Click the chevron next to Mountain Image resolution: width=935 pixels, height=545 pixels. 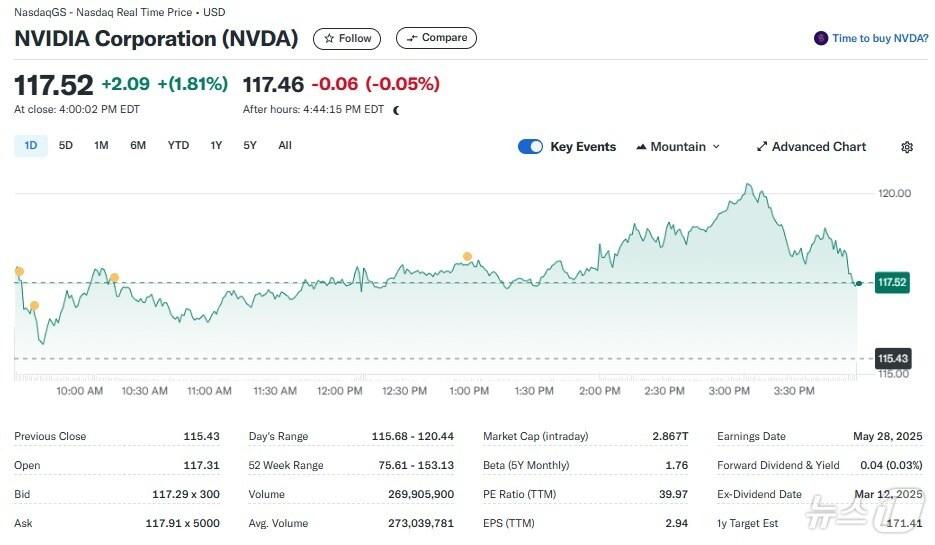tap(716, 147)
